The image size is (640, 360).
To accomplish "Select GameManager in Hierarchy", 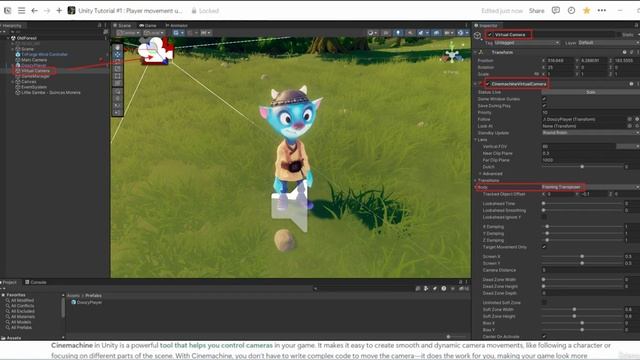I will [x=35, y=76].
